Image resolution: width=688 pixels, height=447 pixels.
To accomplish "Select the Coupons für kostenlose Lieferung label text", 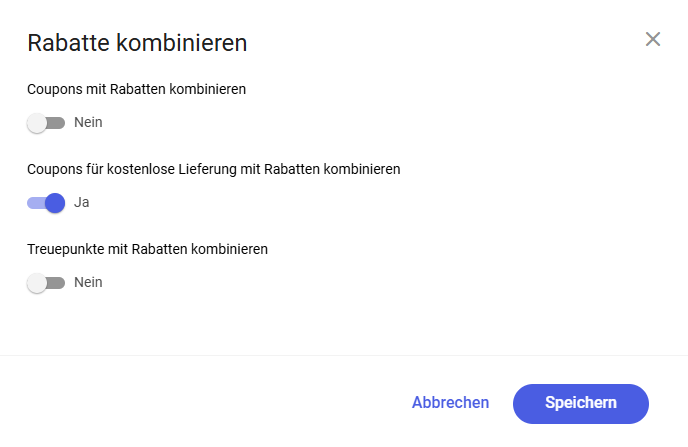I will 214,169.
